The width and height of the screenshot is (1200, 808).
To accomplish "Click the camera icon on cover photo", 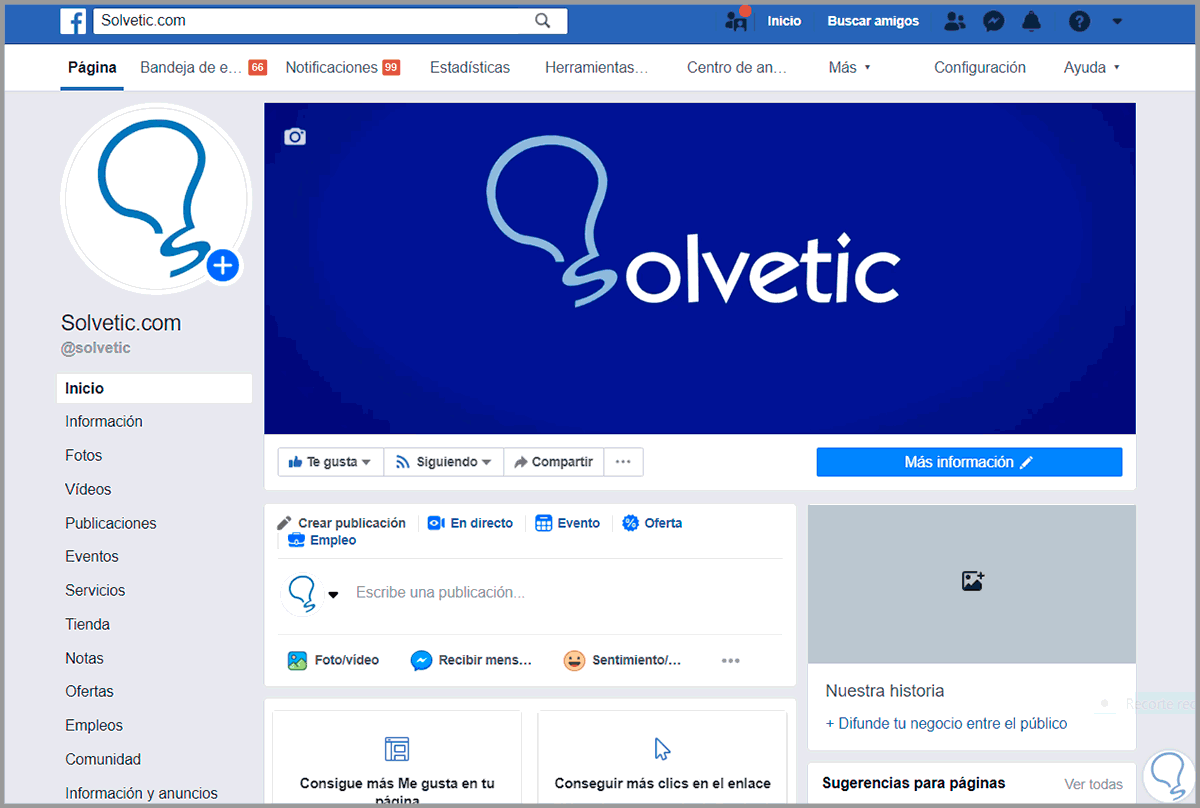I will coord(295,137).
